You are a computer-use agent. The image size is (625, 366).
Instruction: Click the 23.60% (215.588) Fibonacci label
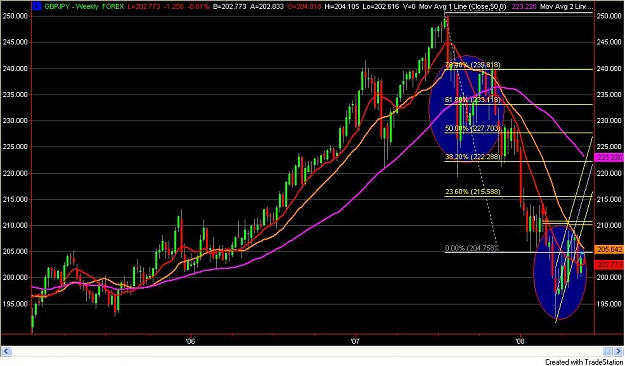point(473,192)
